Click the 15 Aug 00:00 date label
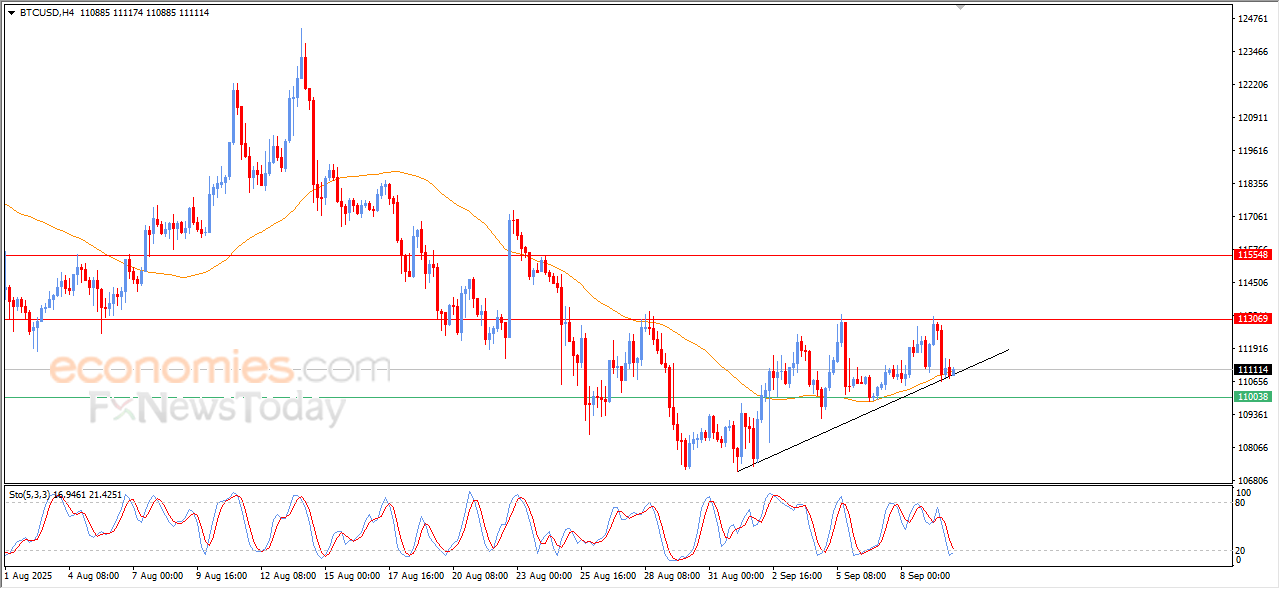Image resolution: width=1280 pixels, height=589 pixels. (352, 576)
